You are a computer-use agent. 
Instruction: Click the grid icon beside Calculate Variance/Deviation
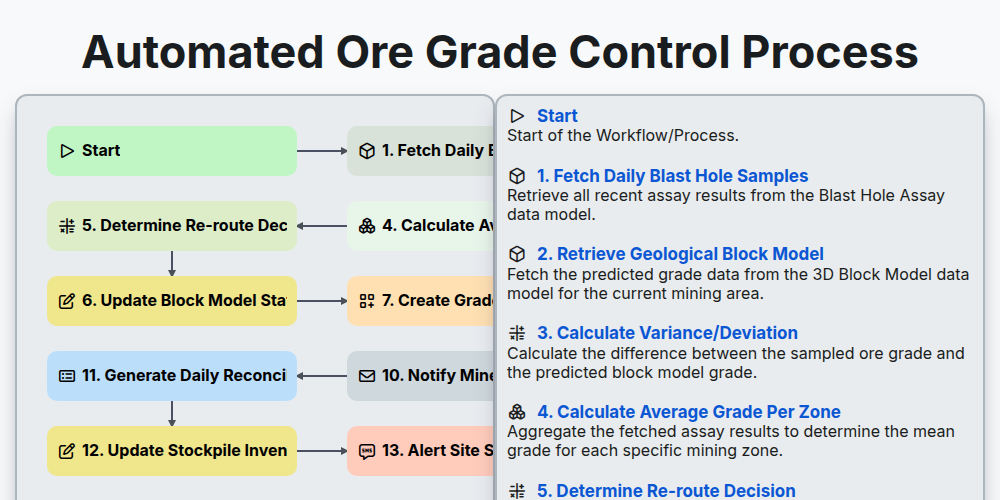(517, 333)
